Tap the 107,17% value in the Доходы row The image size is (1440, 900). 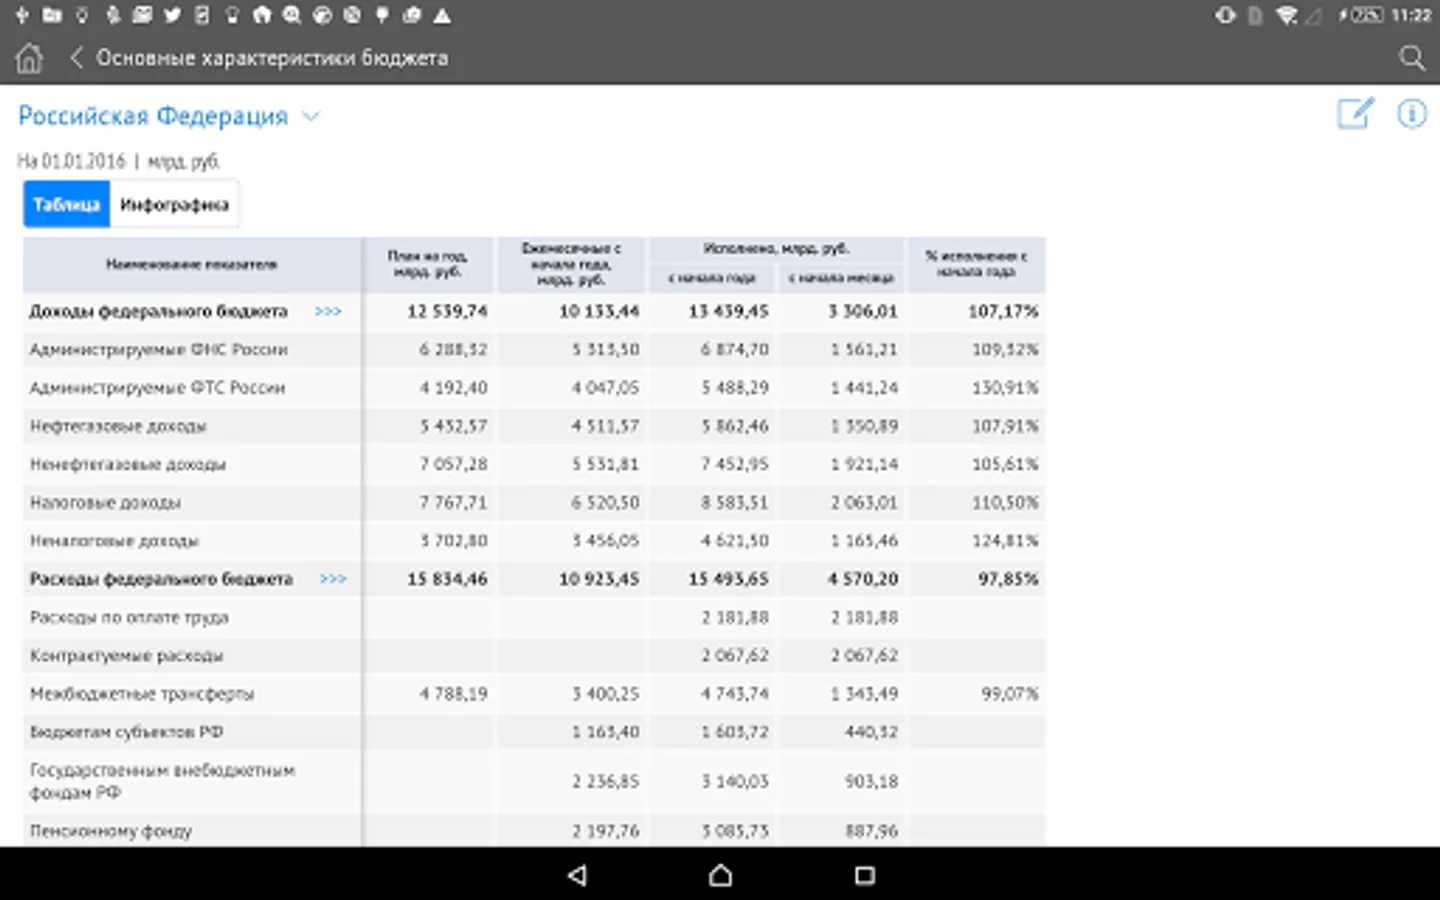1003,312
